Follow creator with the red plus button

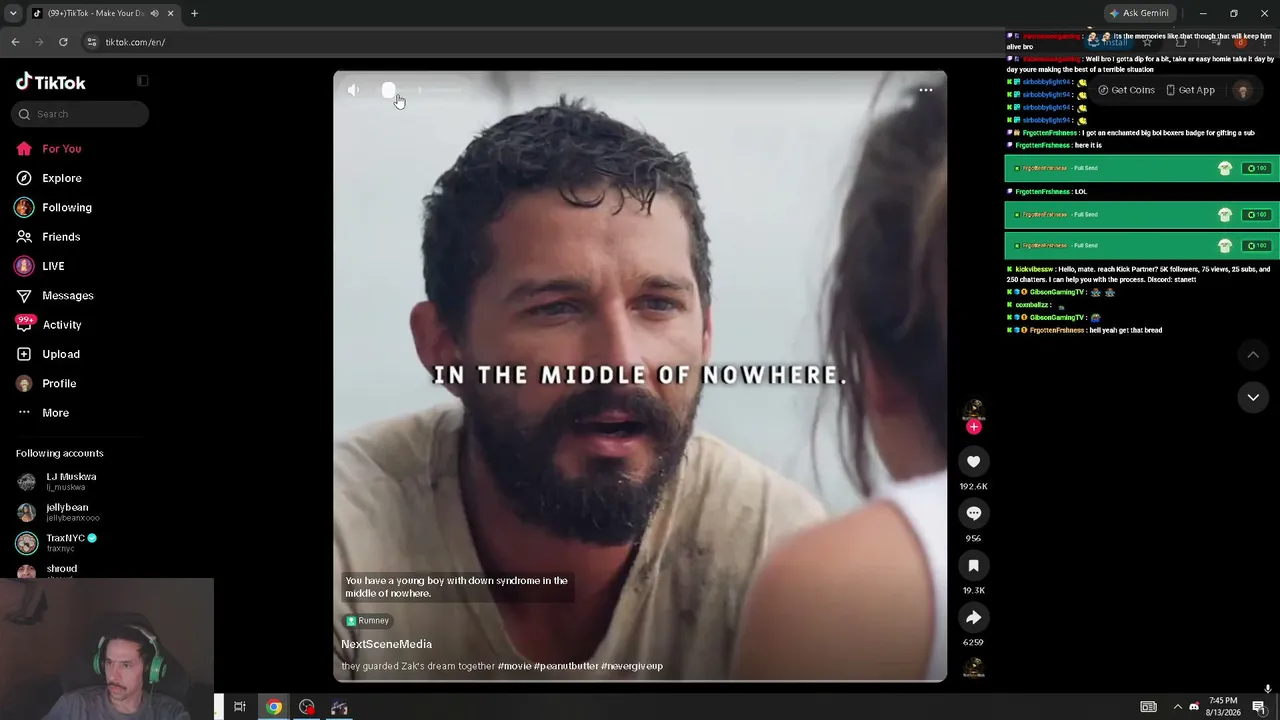pos(974,427)
